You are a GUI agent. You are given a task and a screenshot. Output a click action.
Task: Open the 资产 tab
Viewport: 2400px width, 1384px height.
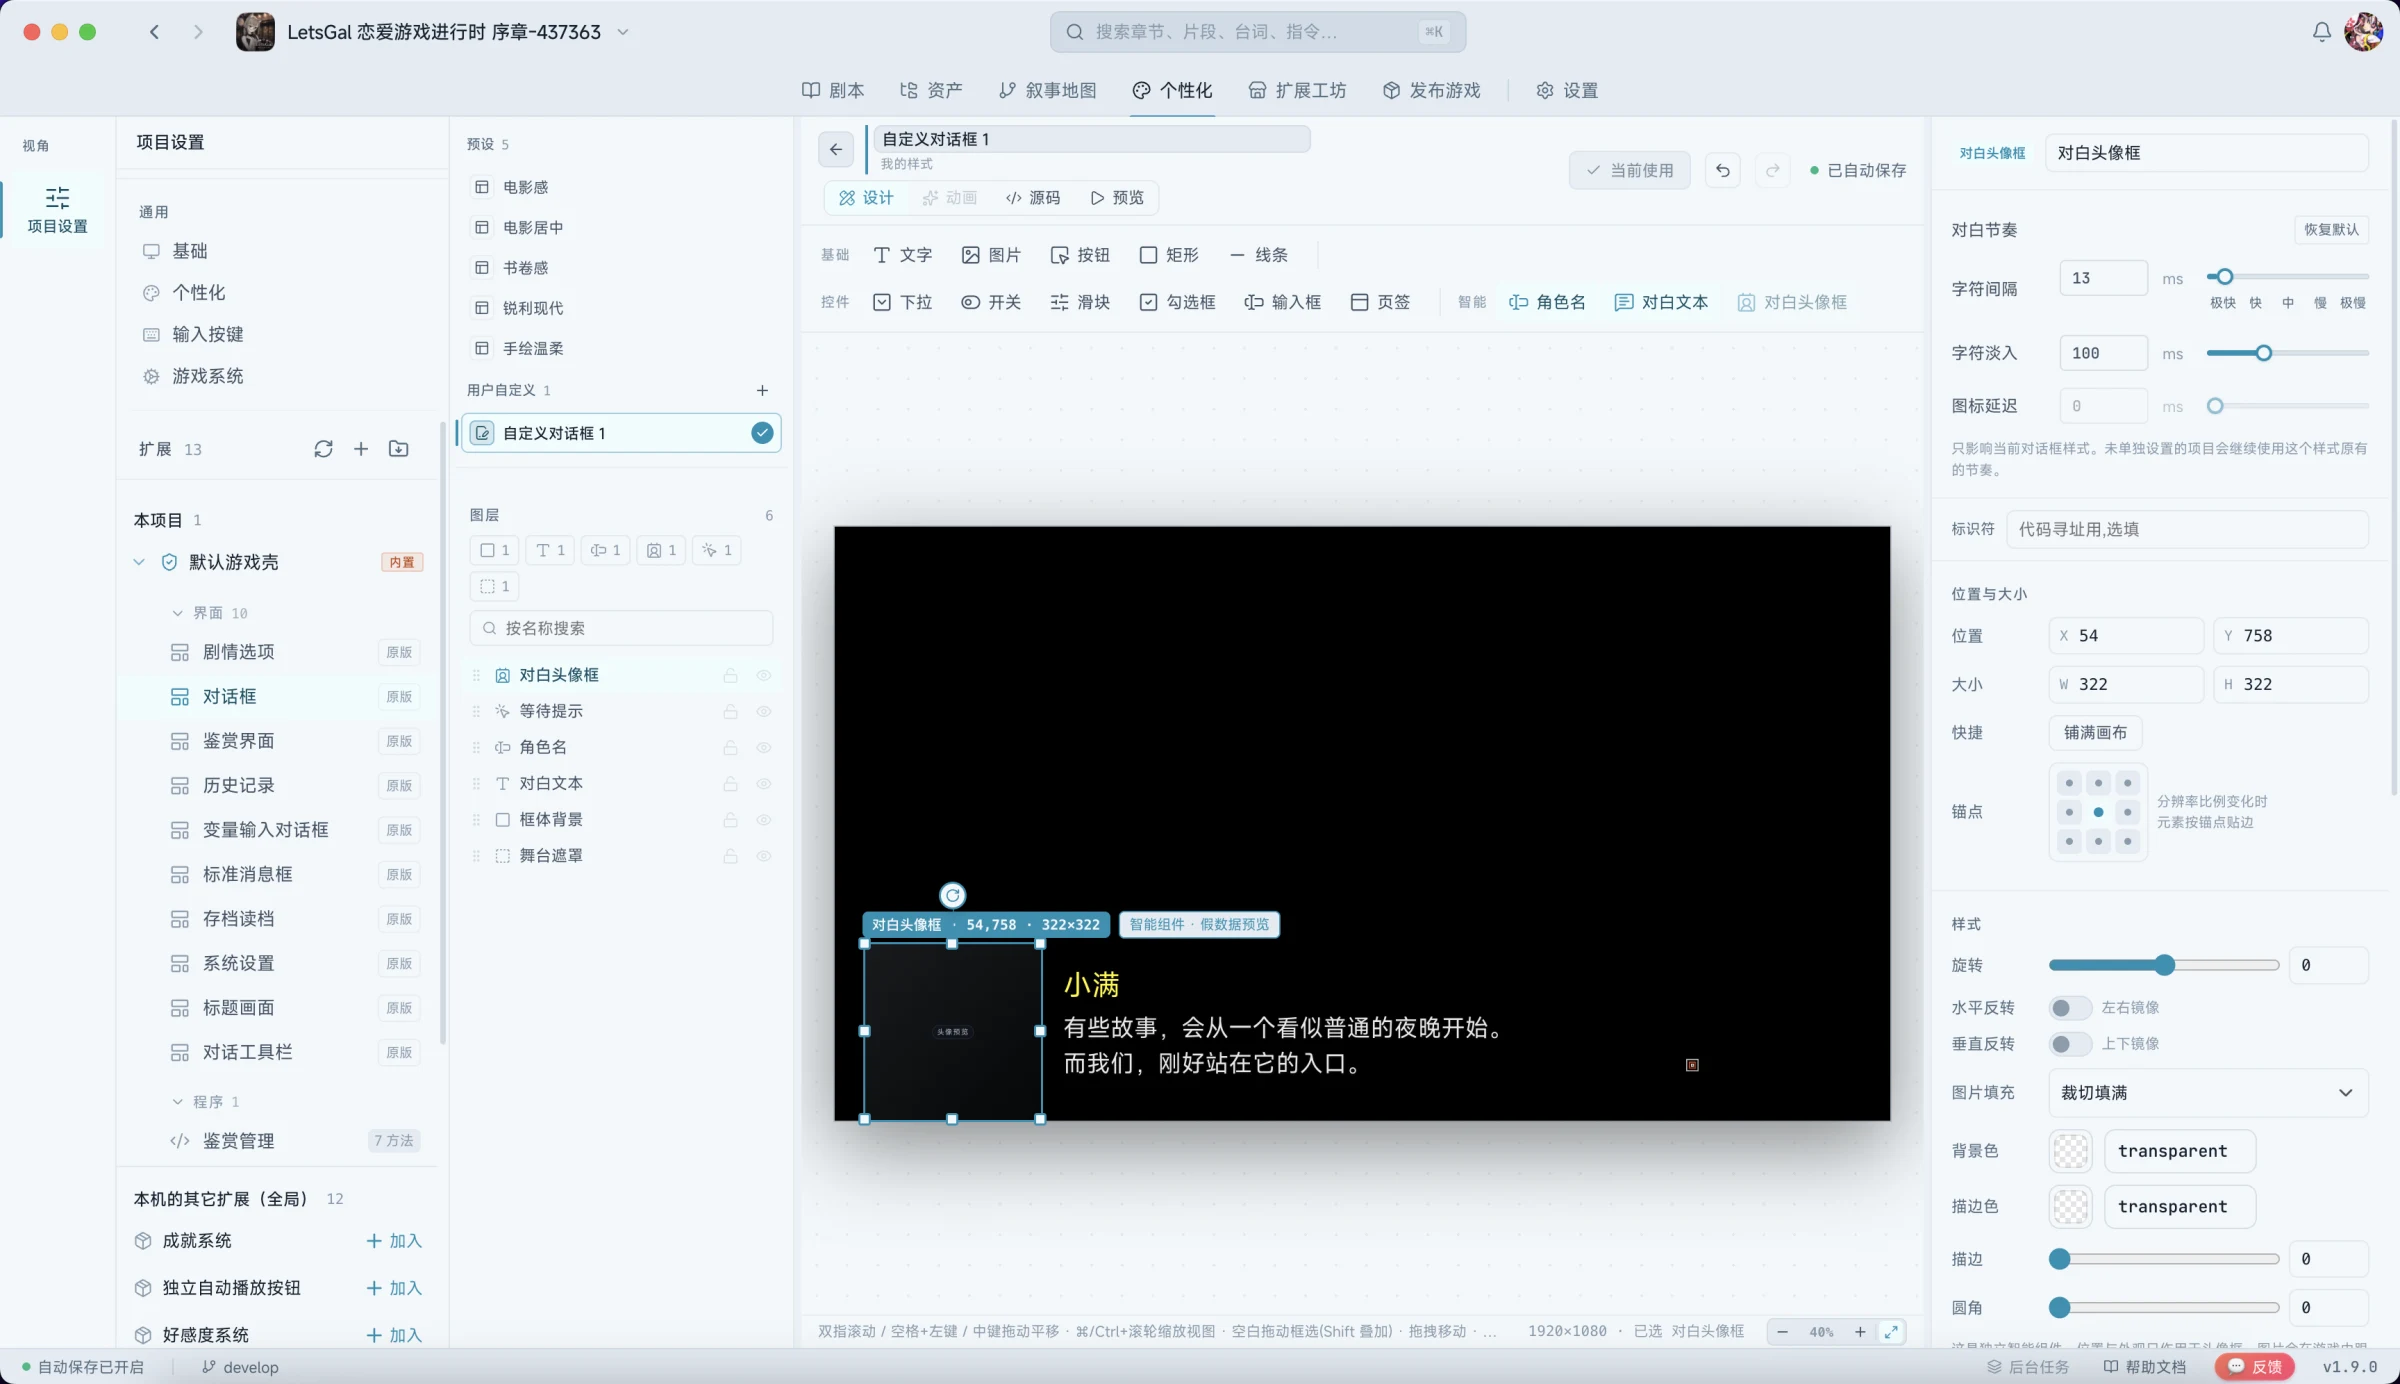point(931,90)
